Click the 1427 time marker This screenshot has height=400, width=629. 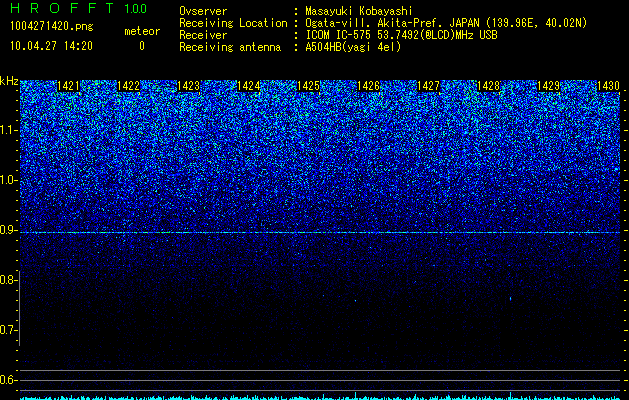(428, 86)
